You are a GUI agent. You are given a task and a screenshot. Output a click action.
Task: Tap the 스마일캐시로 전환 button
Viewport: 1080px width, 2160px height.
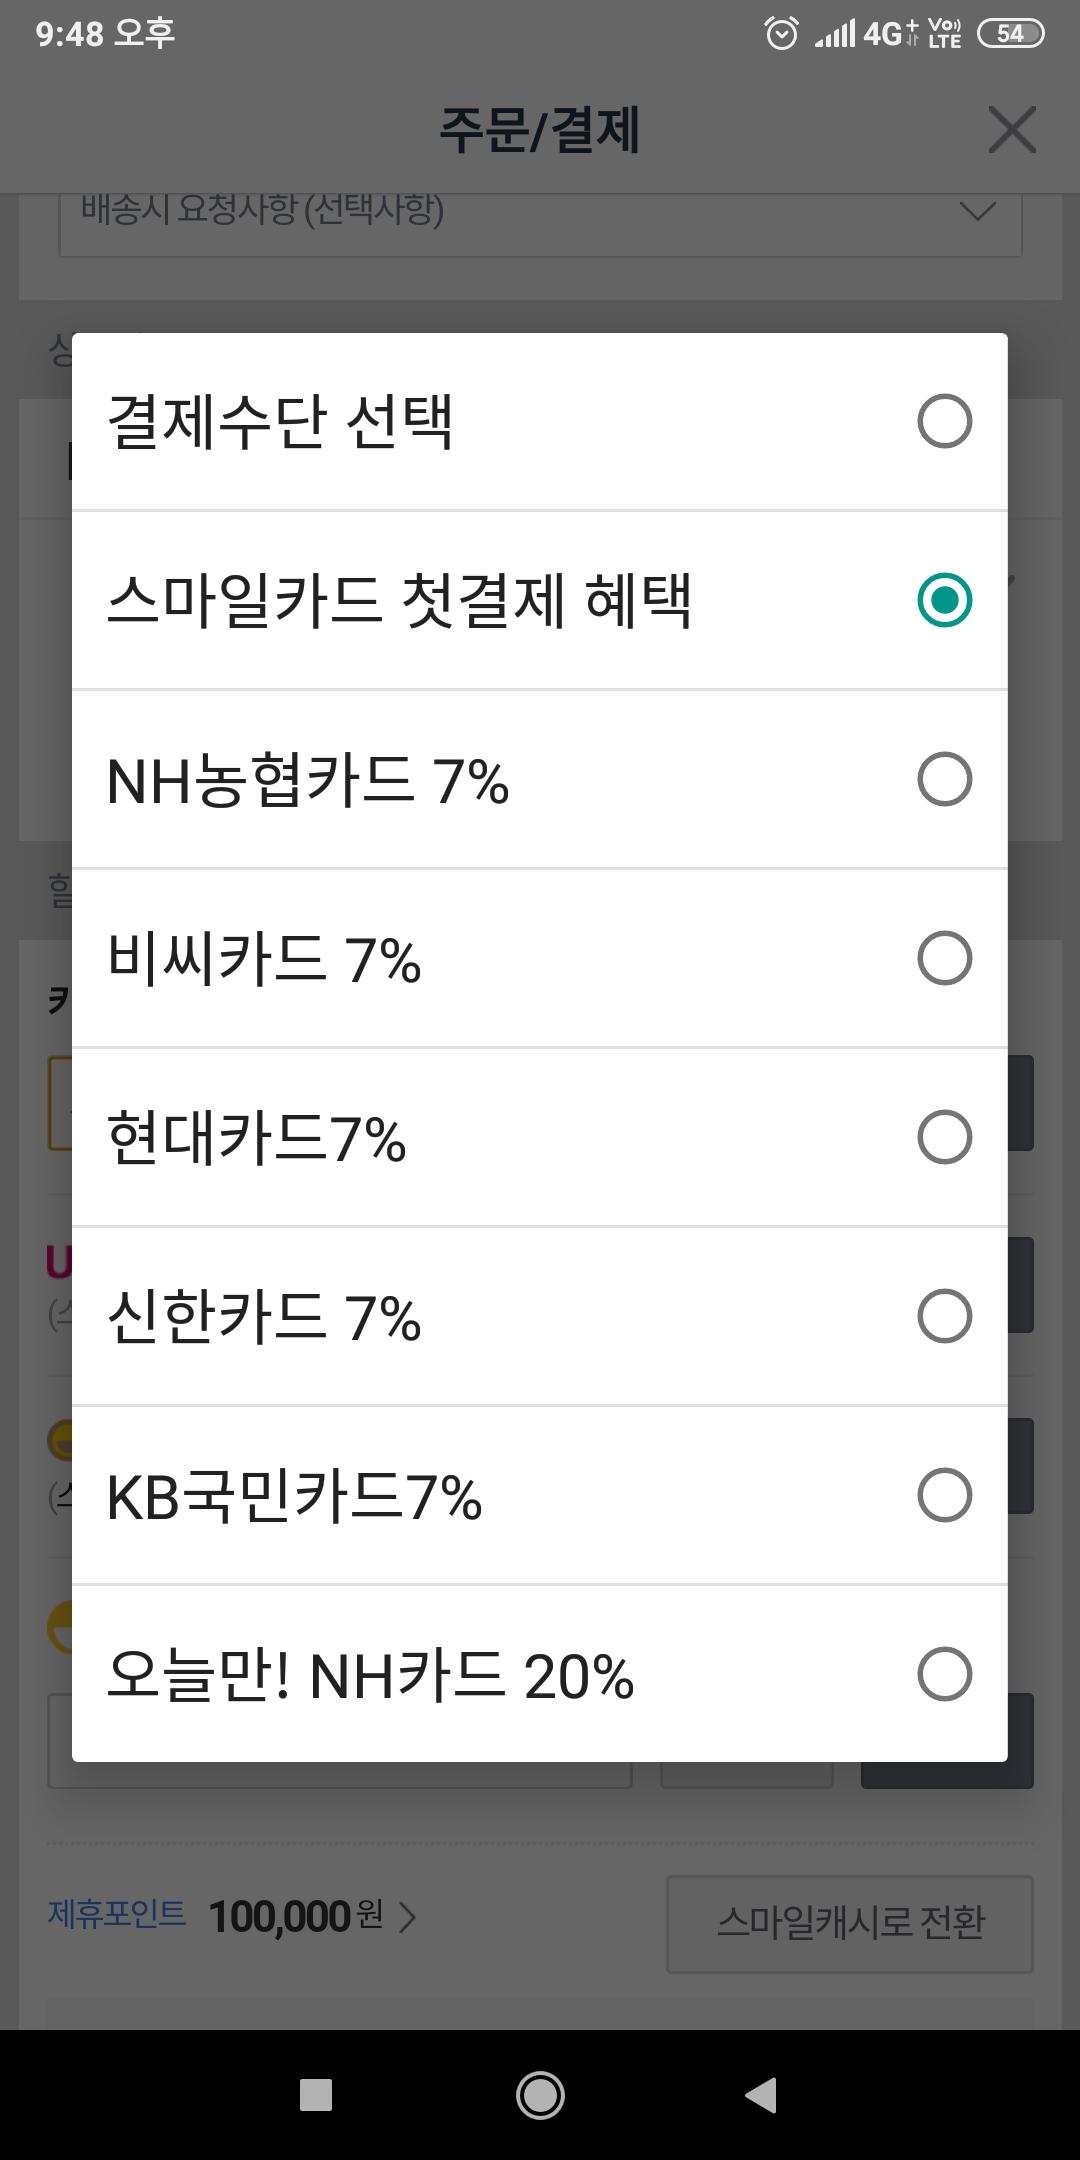pos(849,1923)
